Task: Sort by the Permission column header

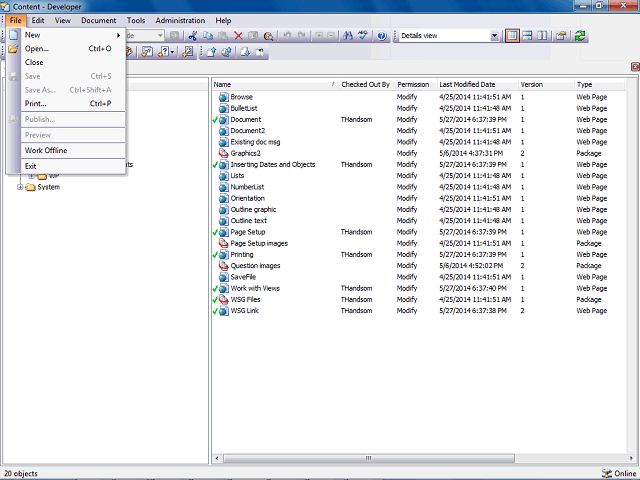Action: point(416,84)
